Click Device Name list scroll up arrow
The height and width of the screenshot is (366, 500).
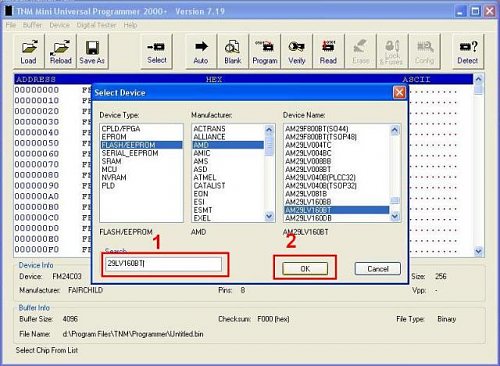[395, 130]
